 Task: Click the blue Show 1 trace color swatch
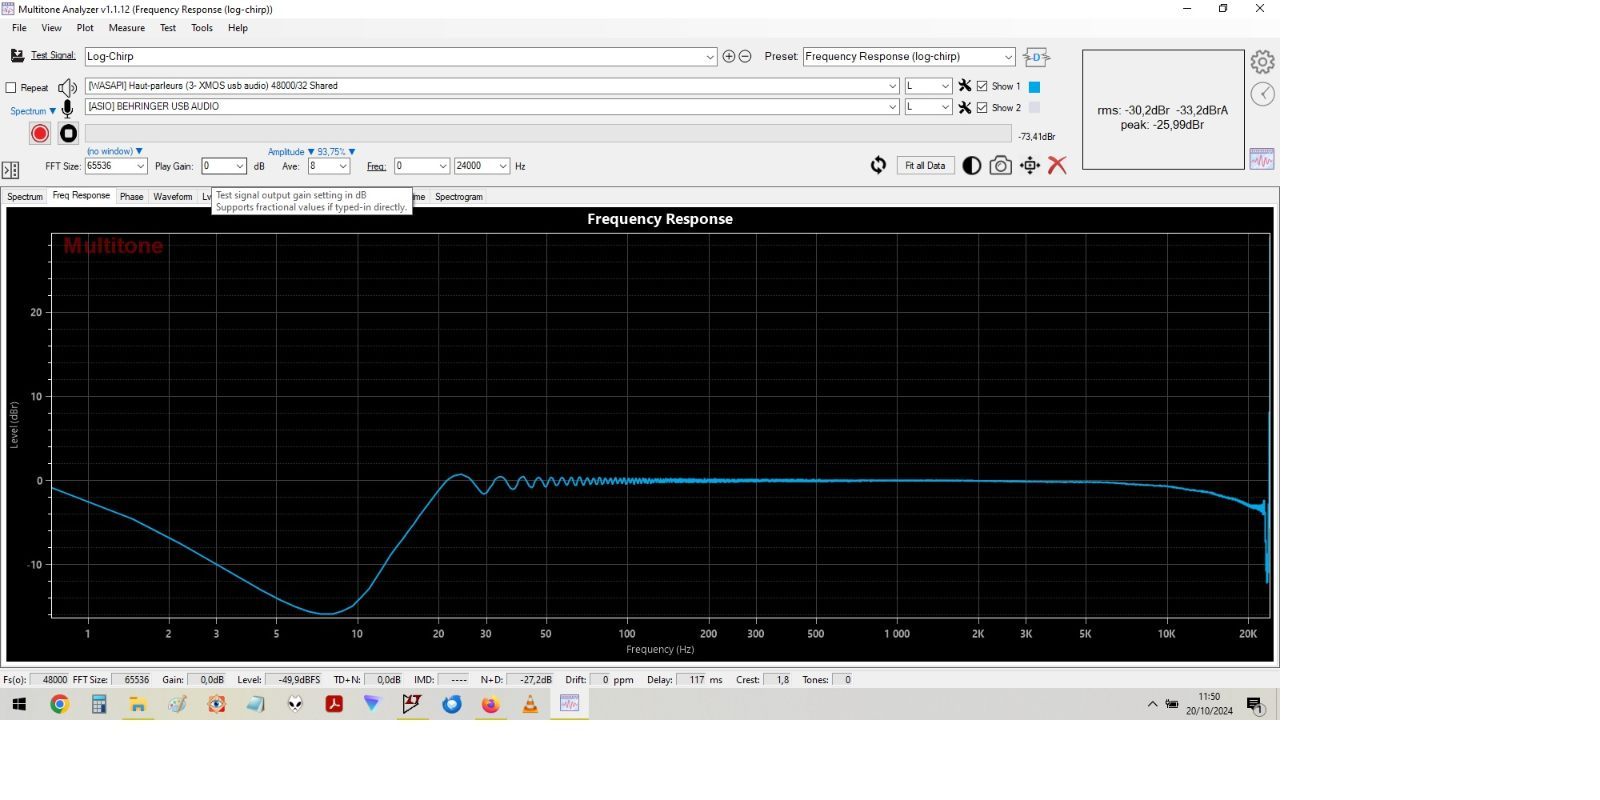coord(1034,87)
